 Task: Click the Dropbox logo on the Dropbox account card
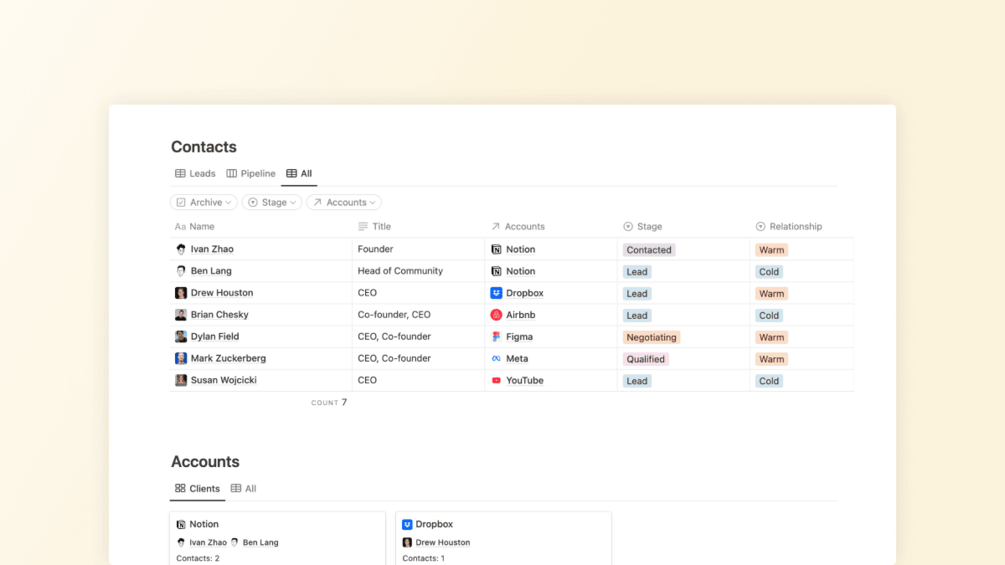tap(407, 524)
